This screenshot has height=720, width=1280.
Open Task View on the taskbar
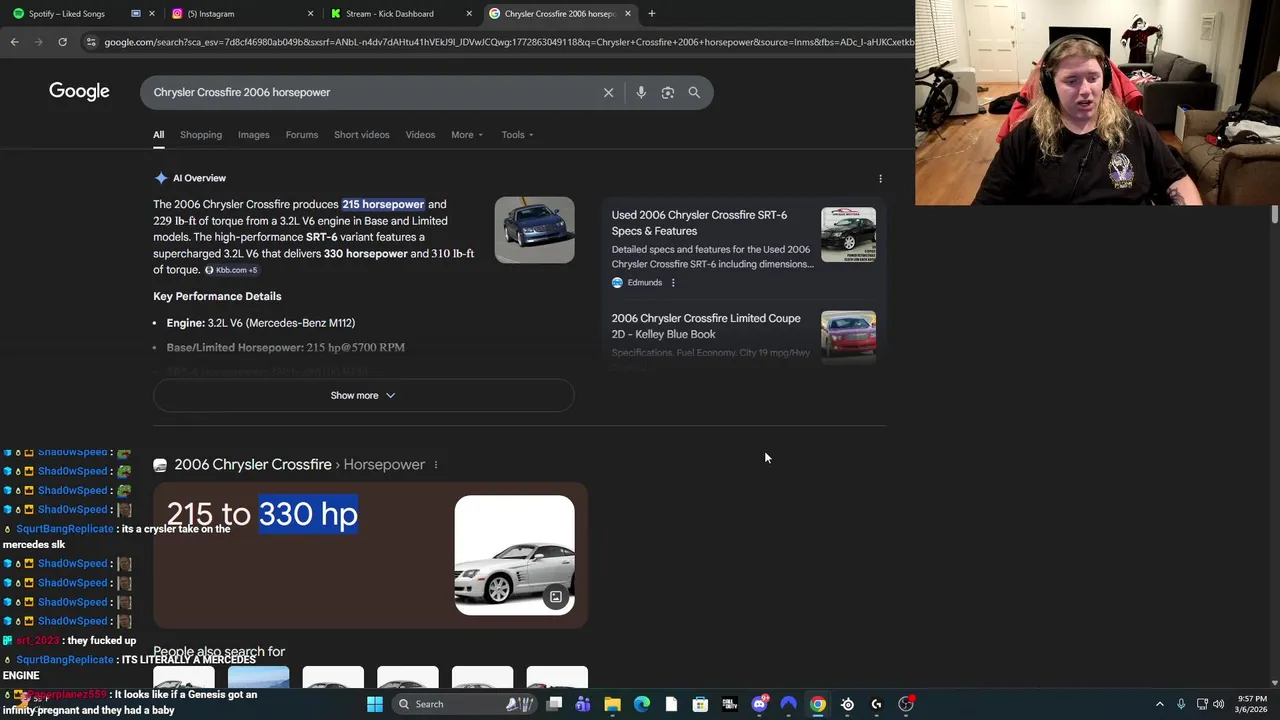pyautogui.click(x=554, y=704)
